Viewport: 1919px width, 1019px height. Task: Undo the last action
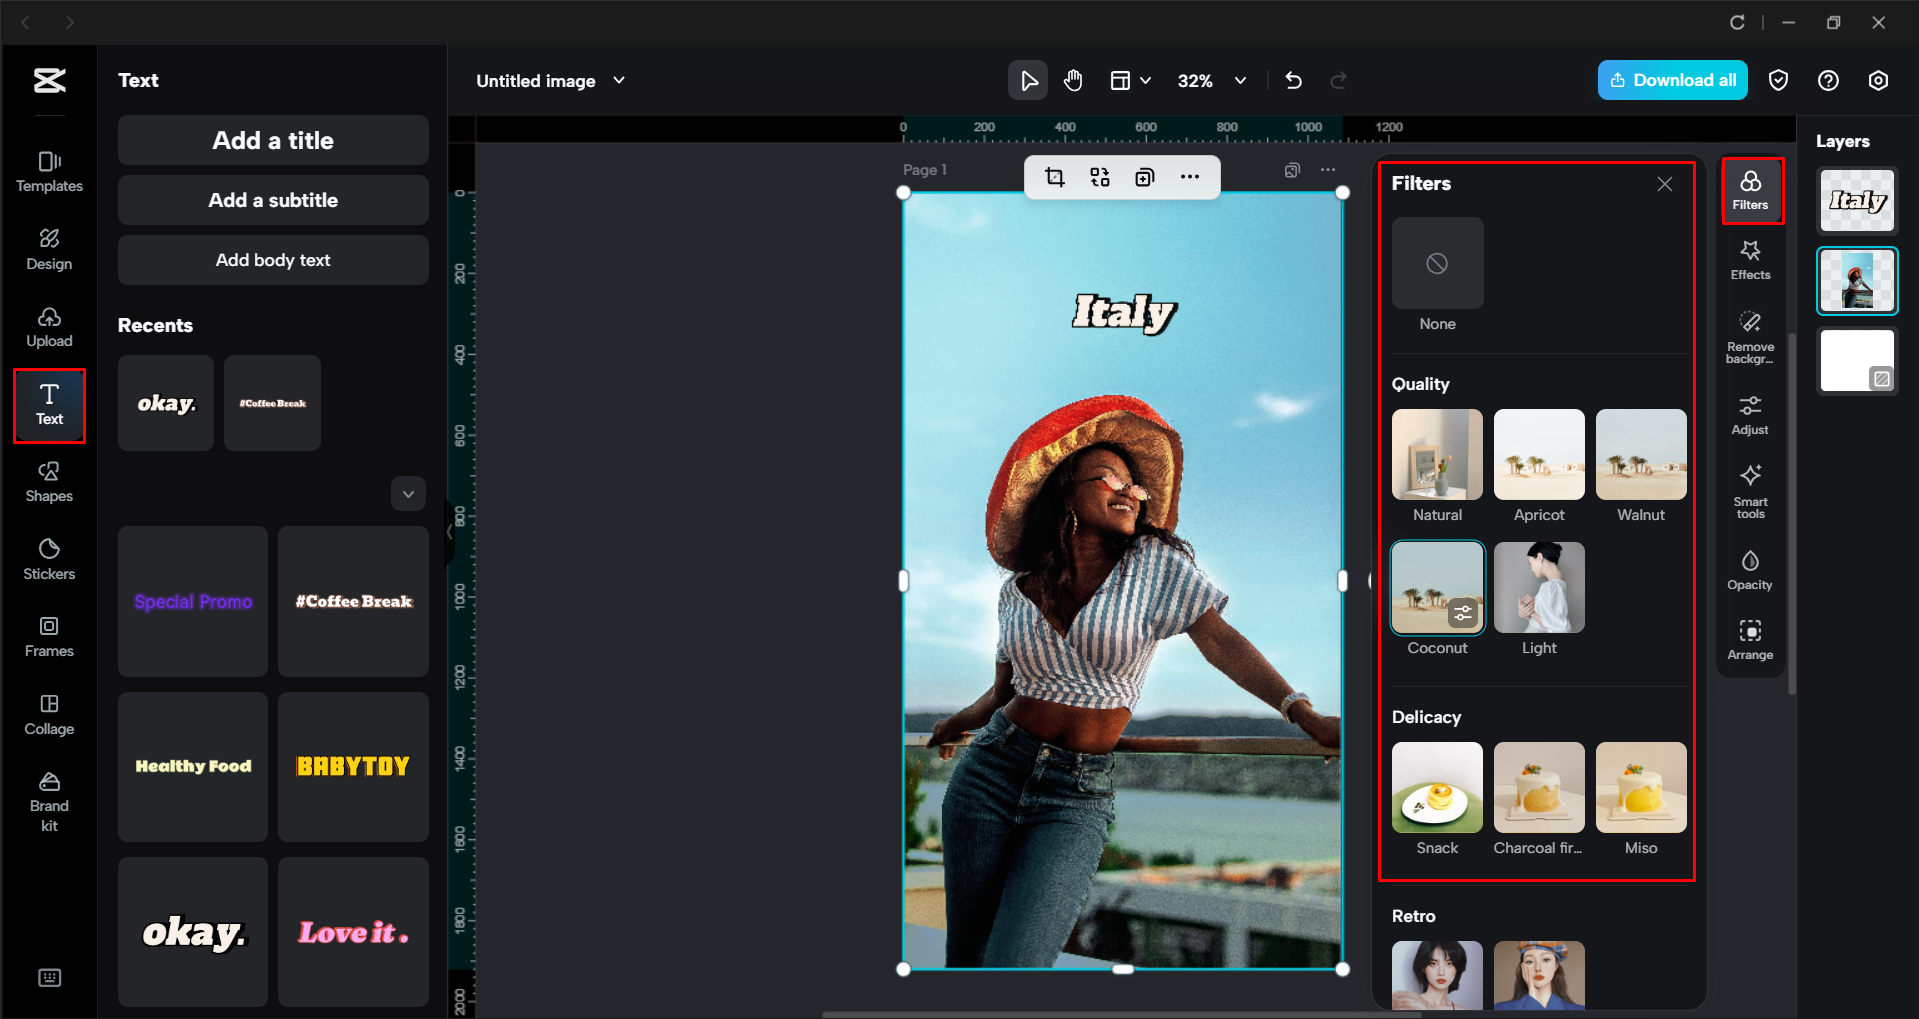1293,80
